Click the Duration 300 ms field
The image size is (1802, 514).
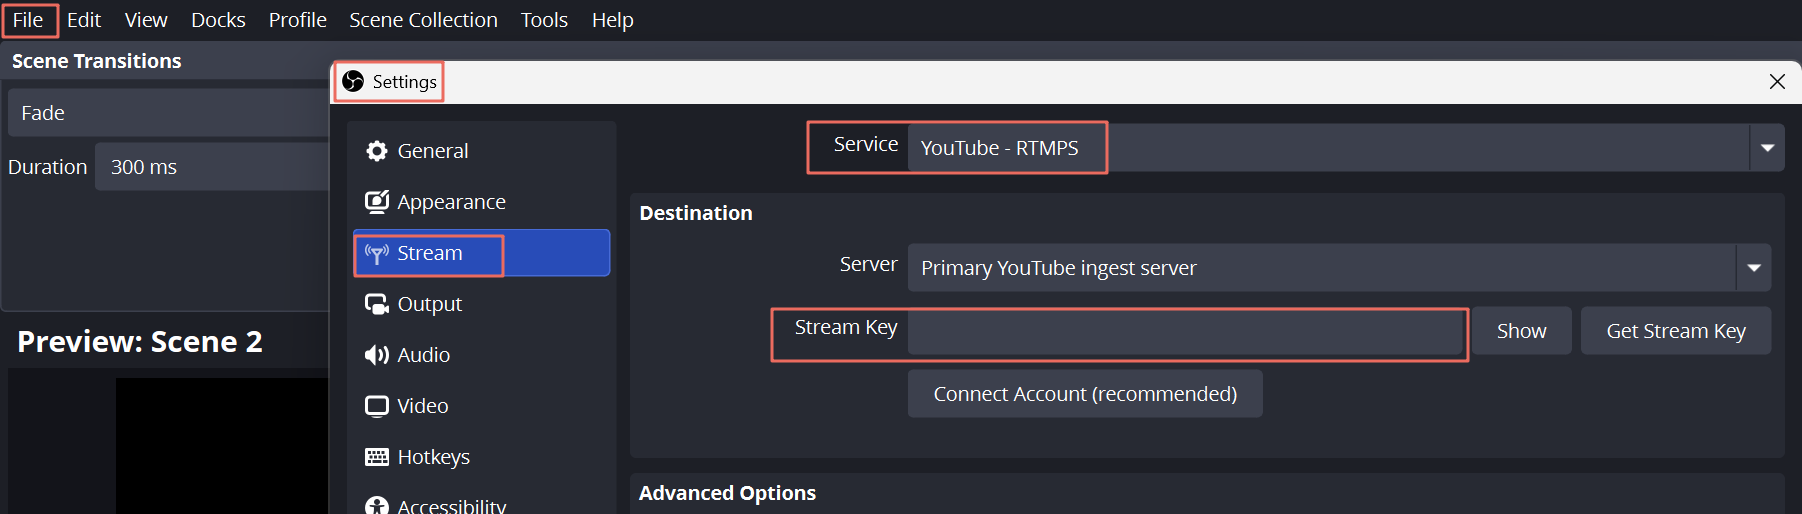(x=212, y=167)
